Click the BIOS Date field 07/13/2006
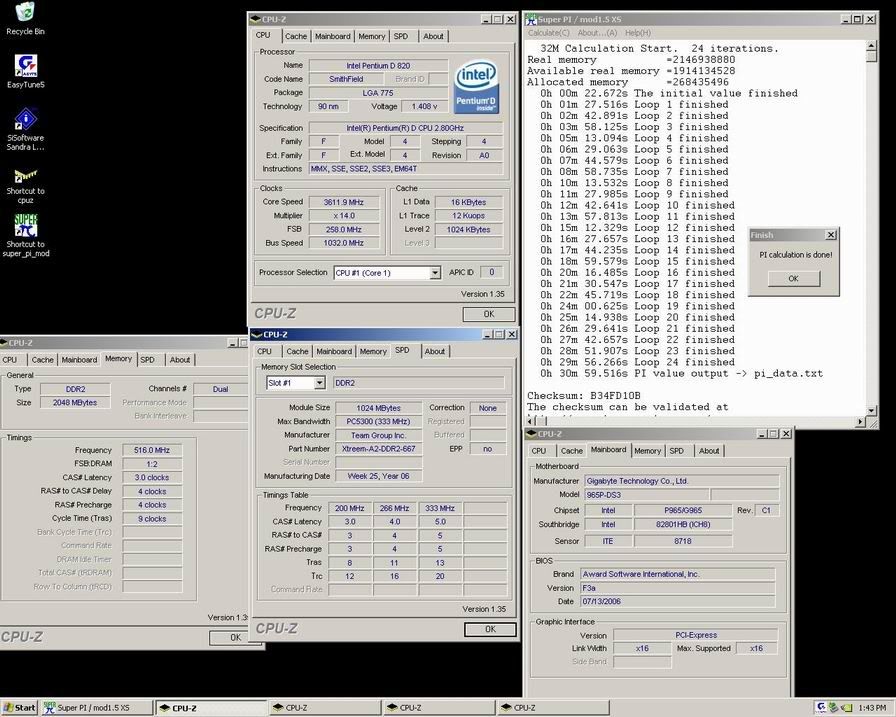 678,602
